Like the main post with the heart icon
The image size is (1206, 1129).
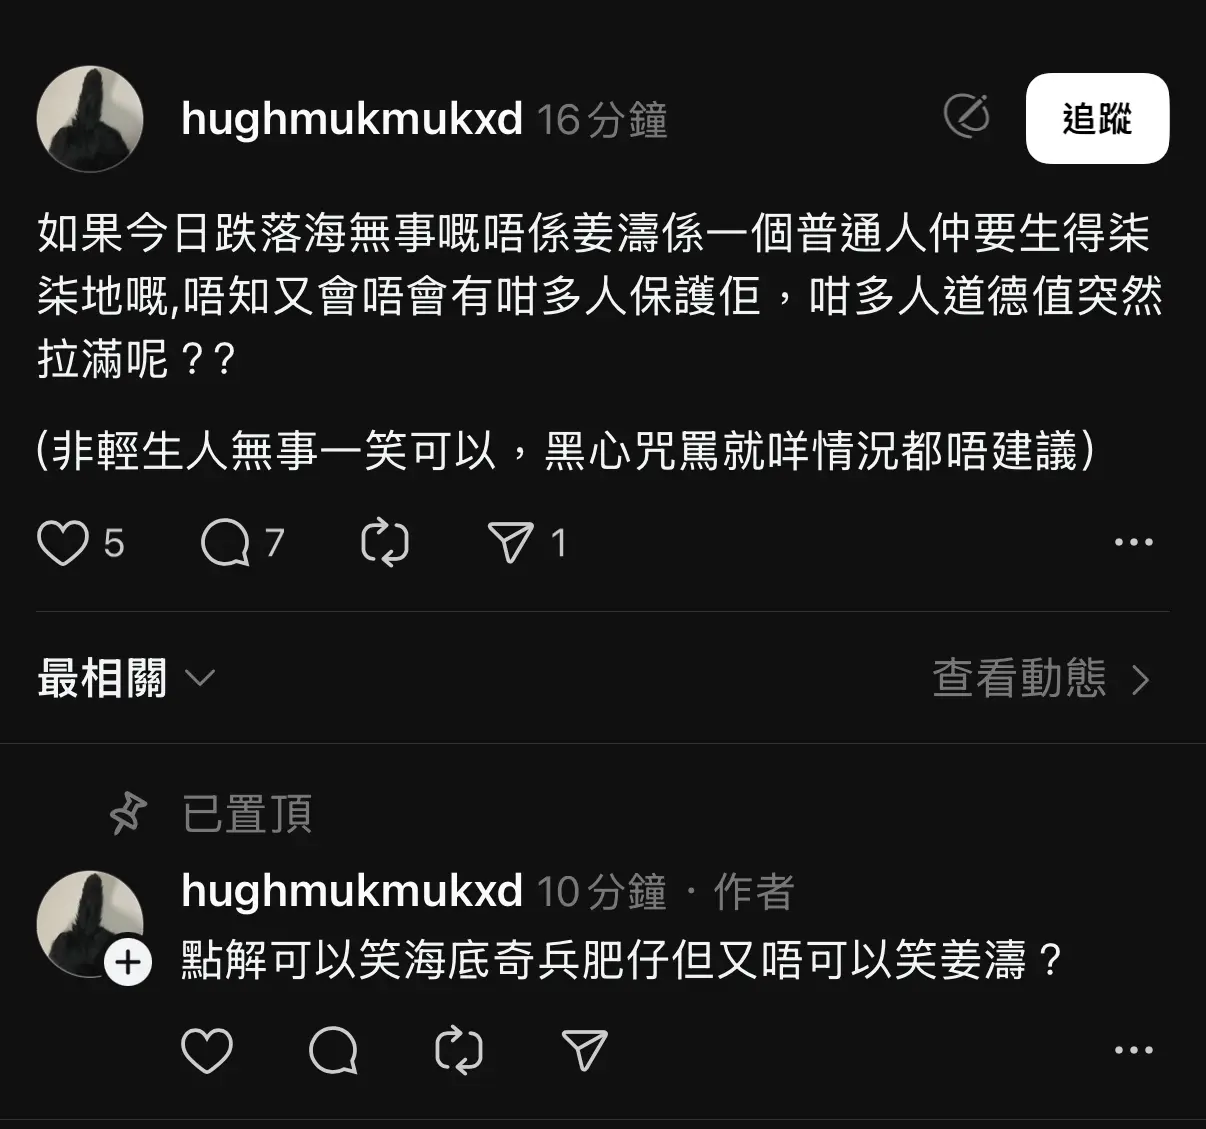tap(63, 543)
